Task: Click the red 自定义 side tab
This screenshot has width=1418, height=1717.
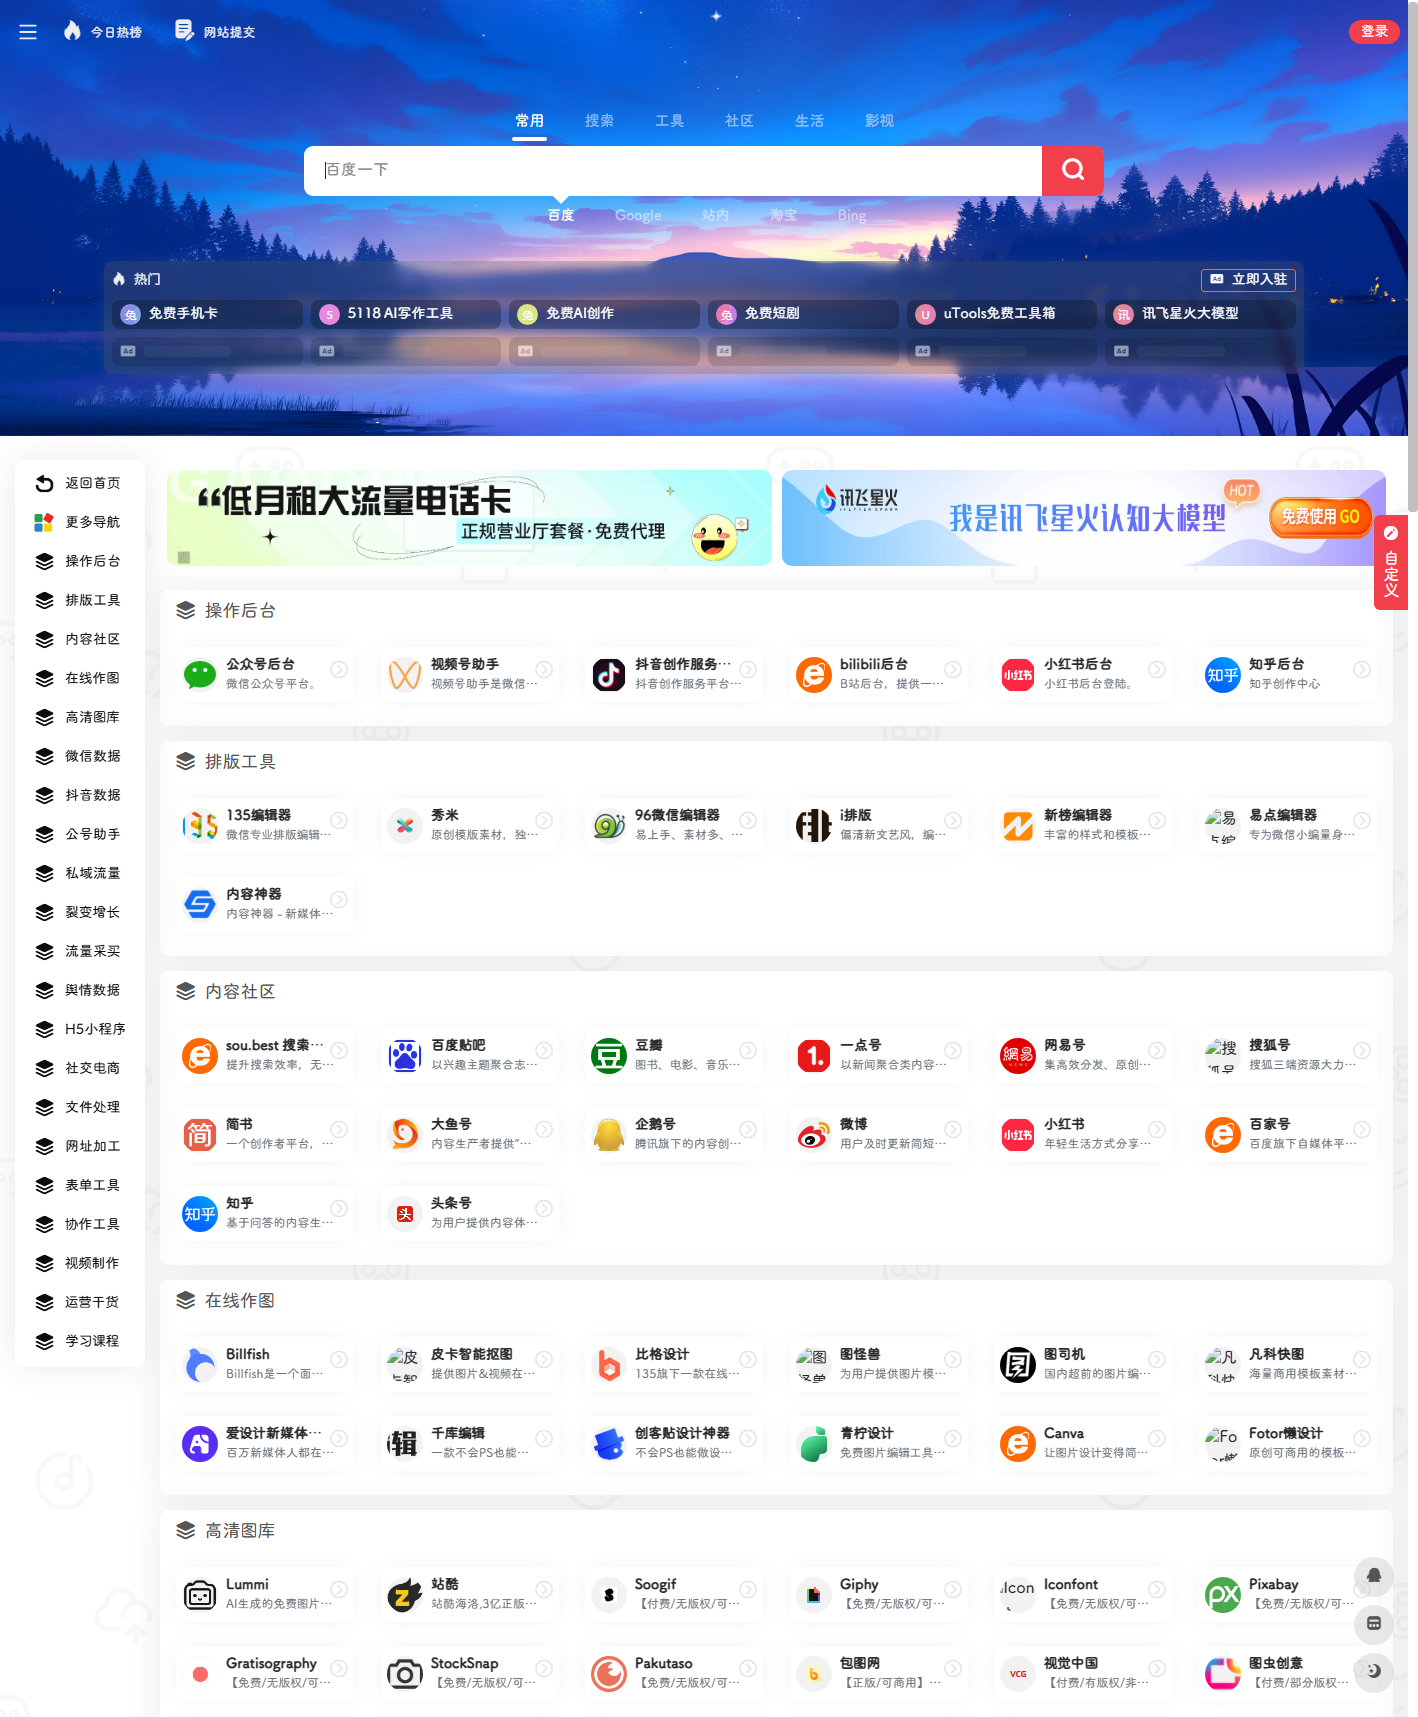Action: (1391, 563)
